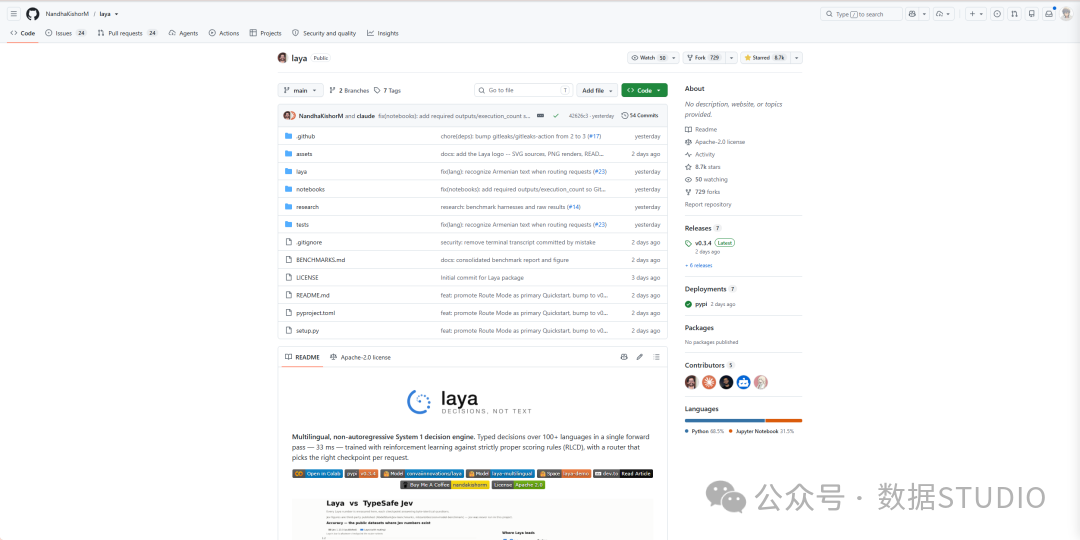This screenshot has width=1080, height=540.
Task: Open Security and quality tab
Action: (324, 33)
